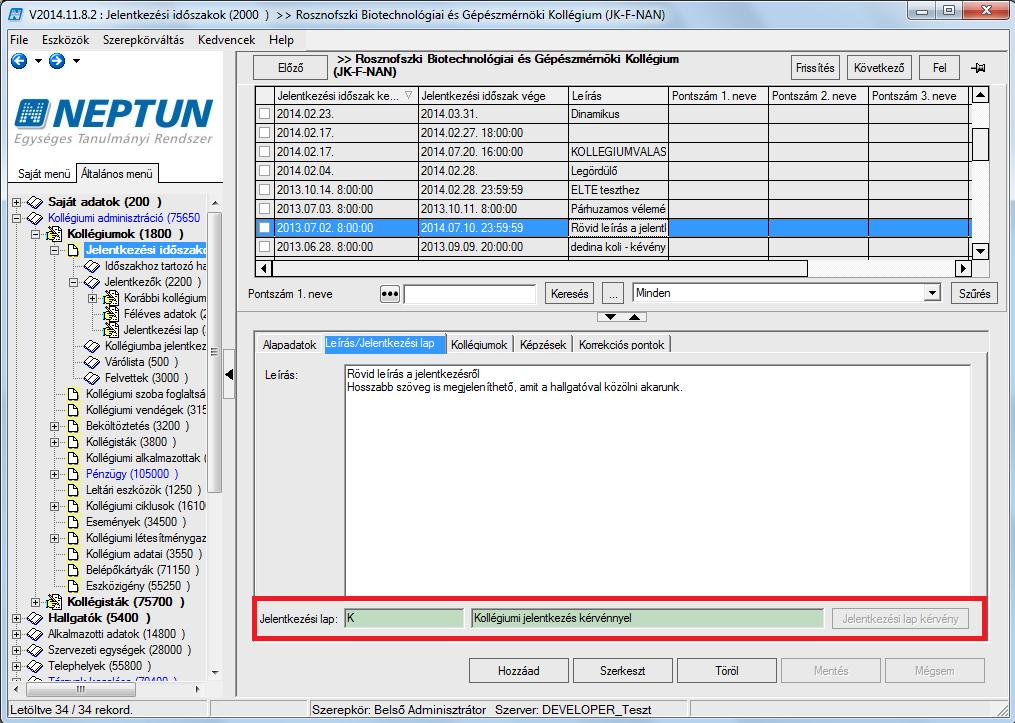This screenshot has height=723, width=1015.
Task: Open the Eszközök menu
Action: point(65,40)
